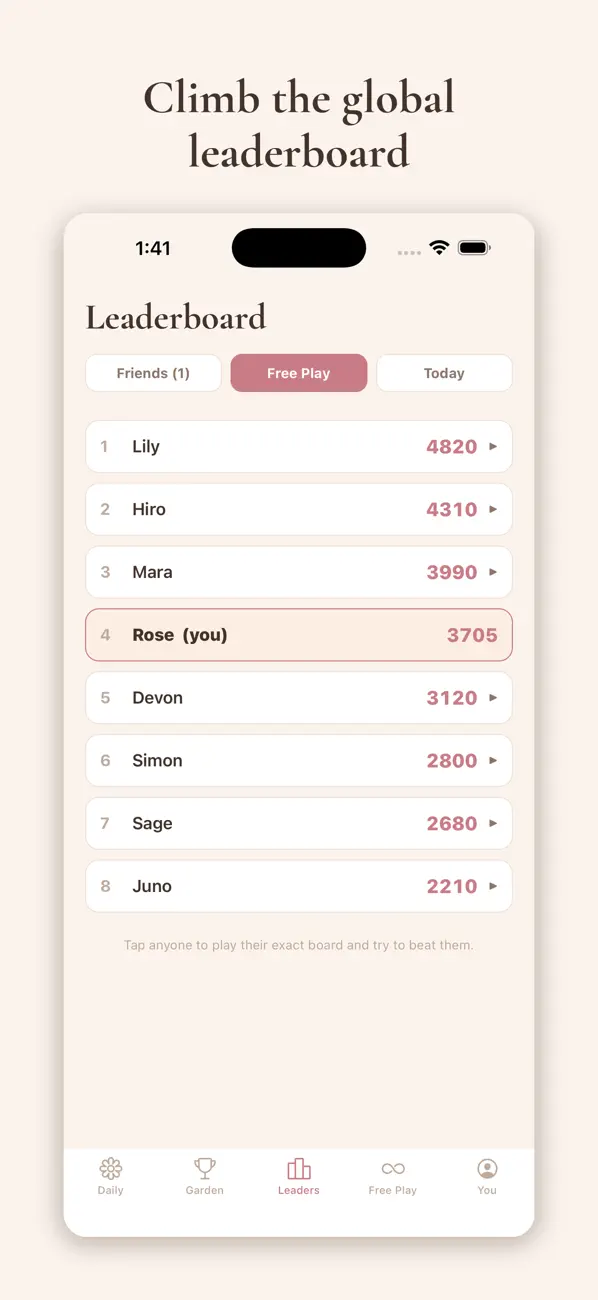598x1300 pixels.
Task: Open Simon's board from the leaderboard
Action: (x=299, y=761)
